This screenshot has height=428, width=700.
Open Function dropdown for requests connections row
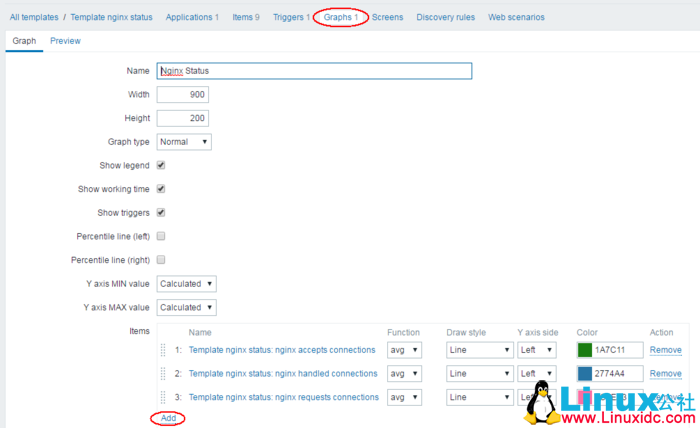pos(404,397)
